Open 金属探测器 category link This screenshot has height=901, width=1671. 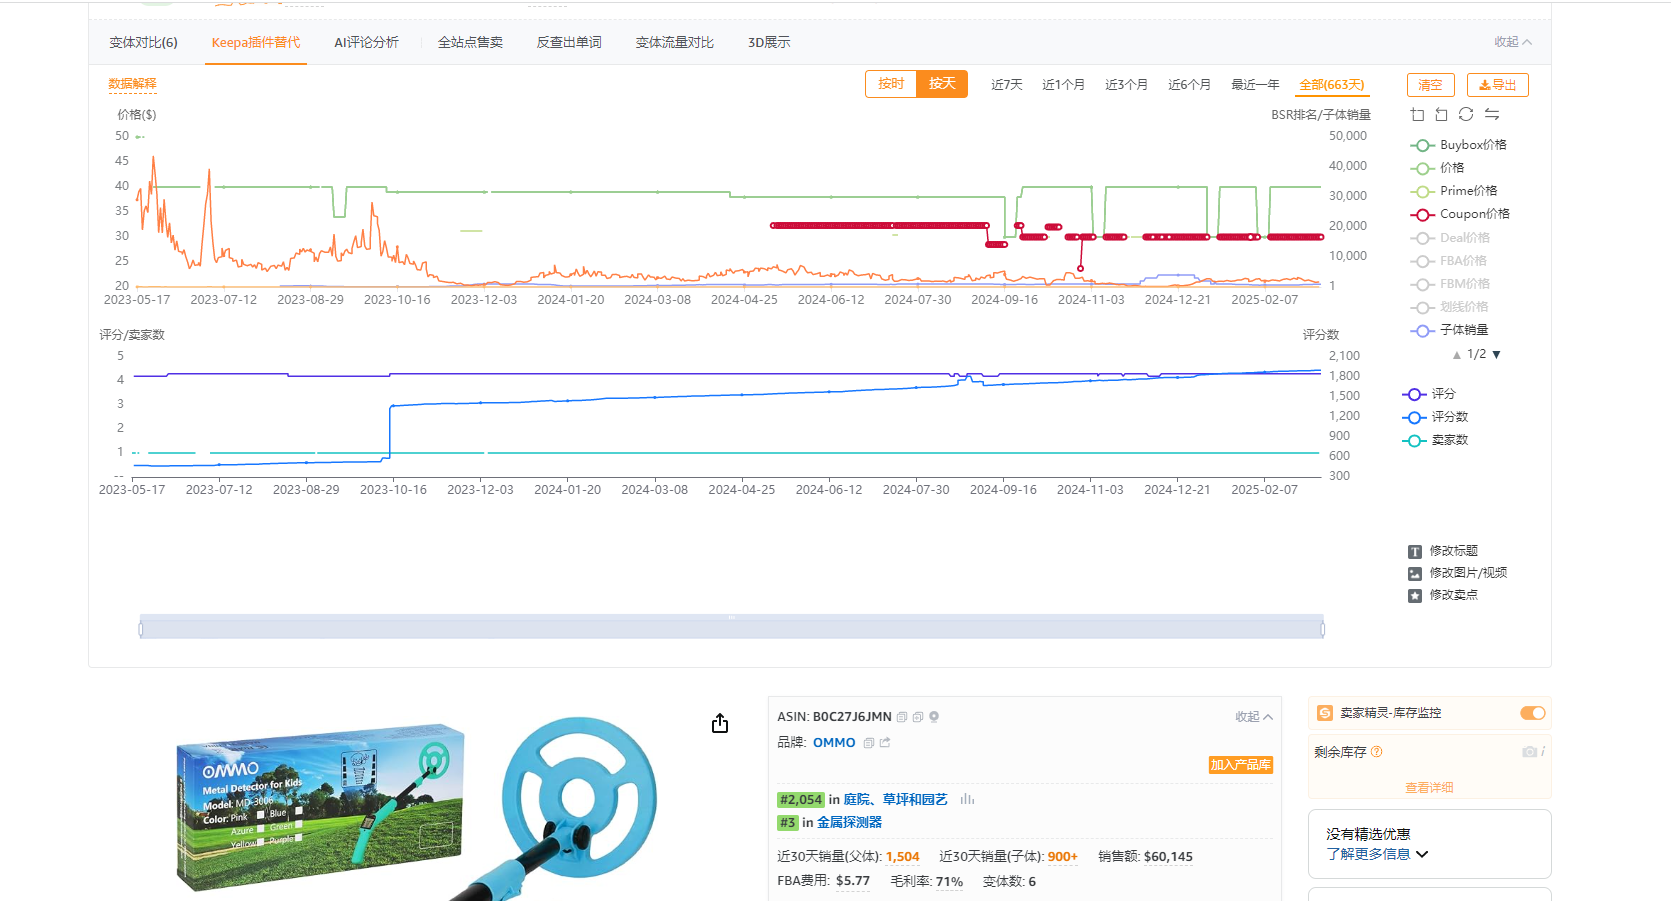[x=849, y=822]
